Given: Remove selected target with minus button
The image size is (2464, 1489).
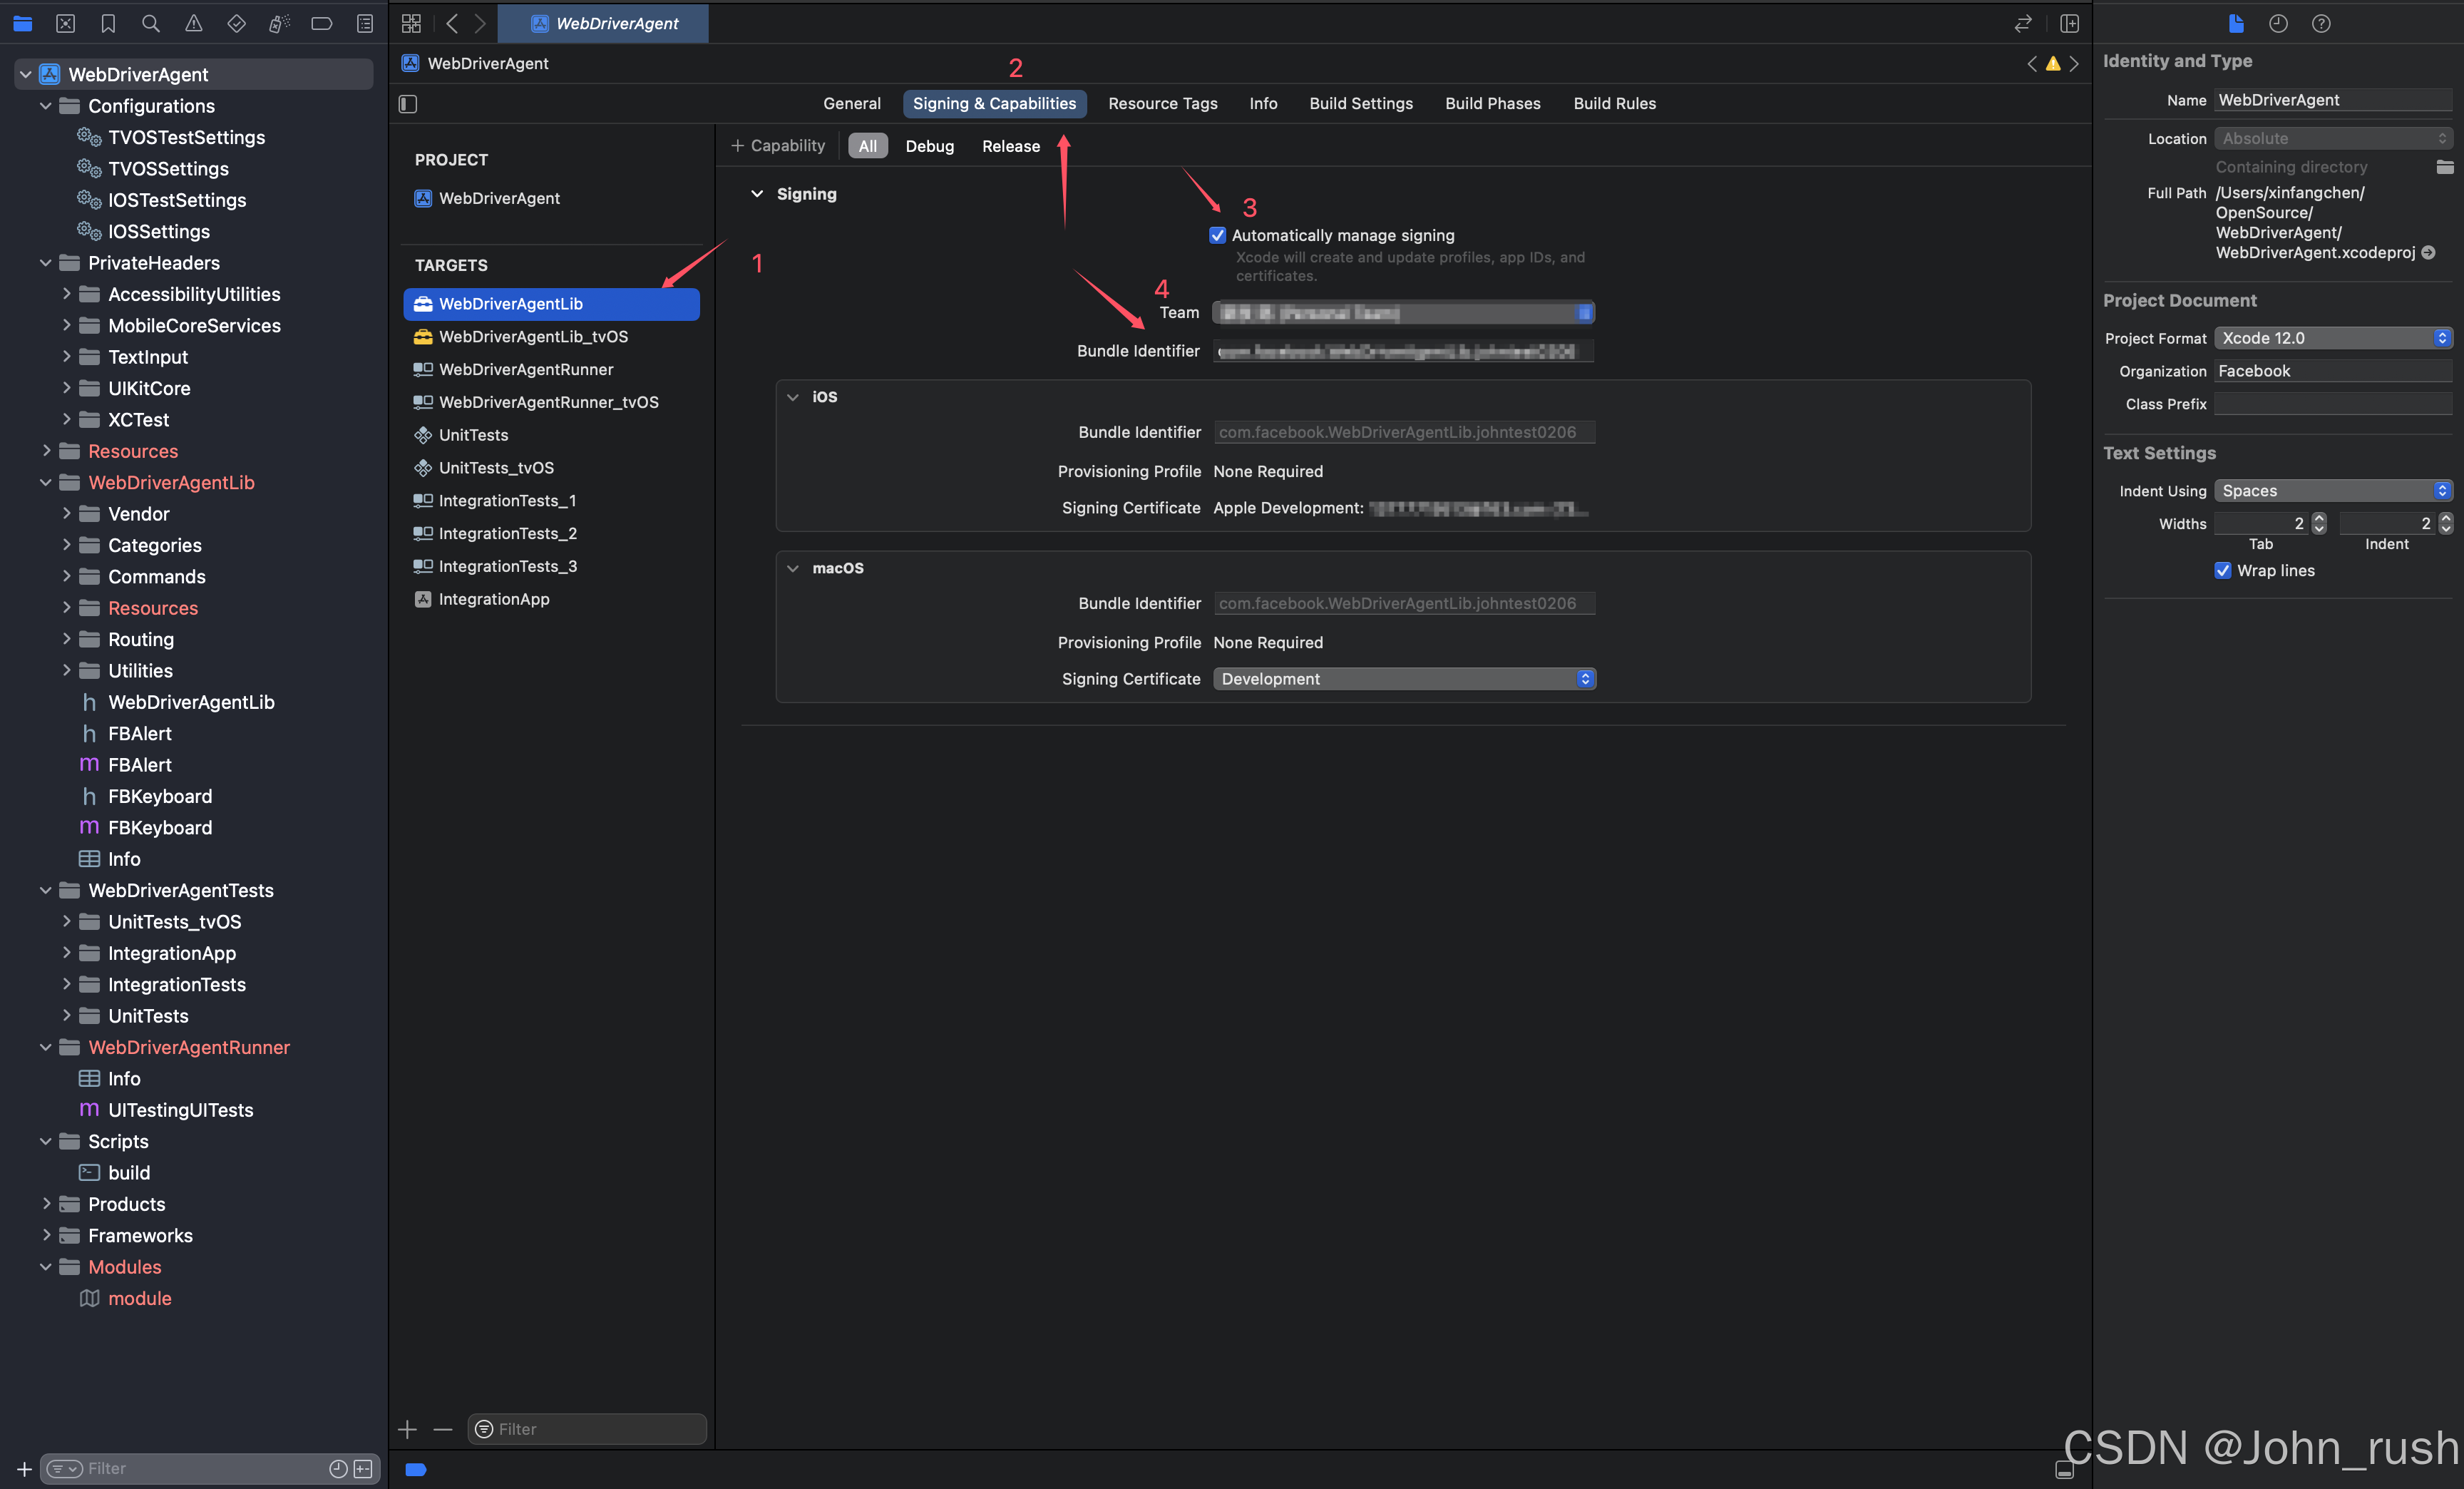Looking at the screenshot, I should (443, 1429).
